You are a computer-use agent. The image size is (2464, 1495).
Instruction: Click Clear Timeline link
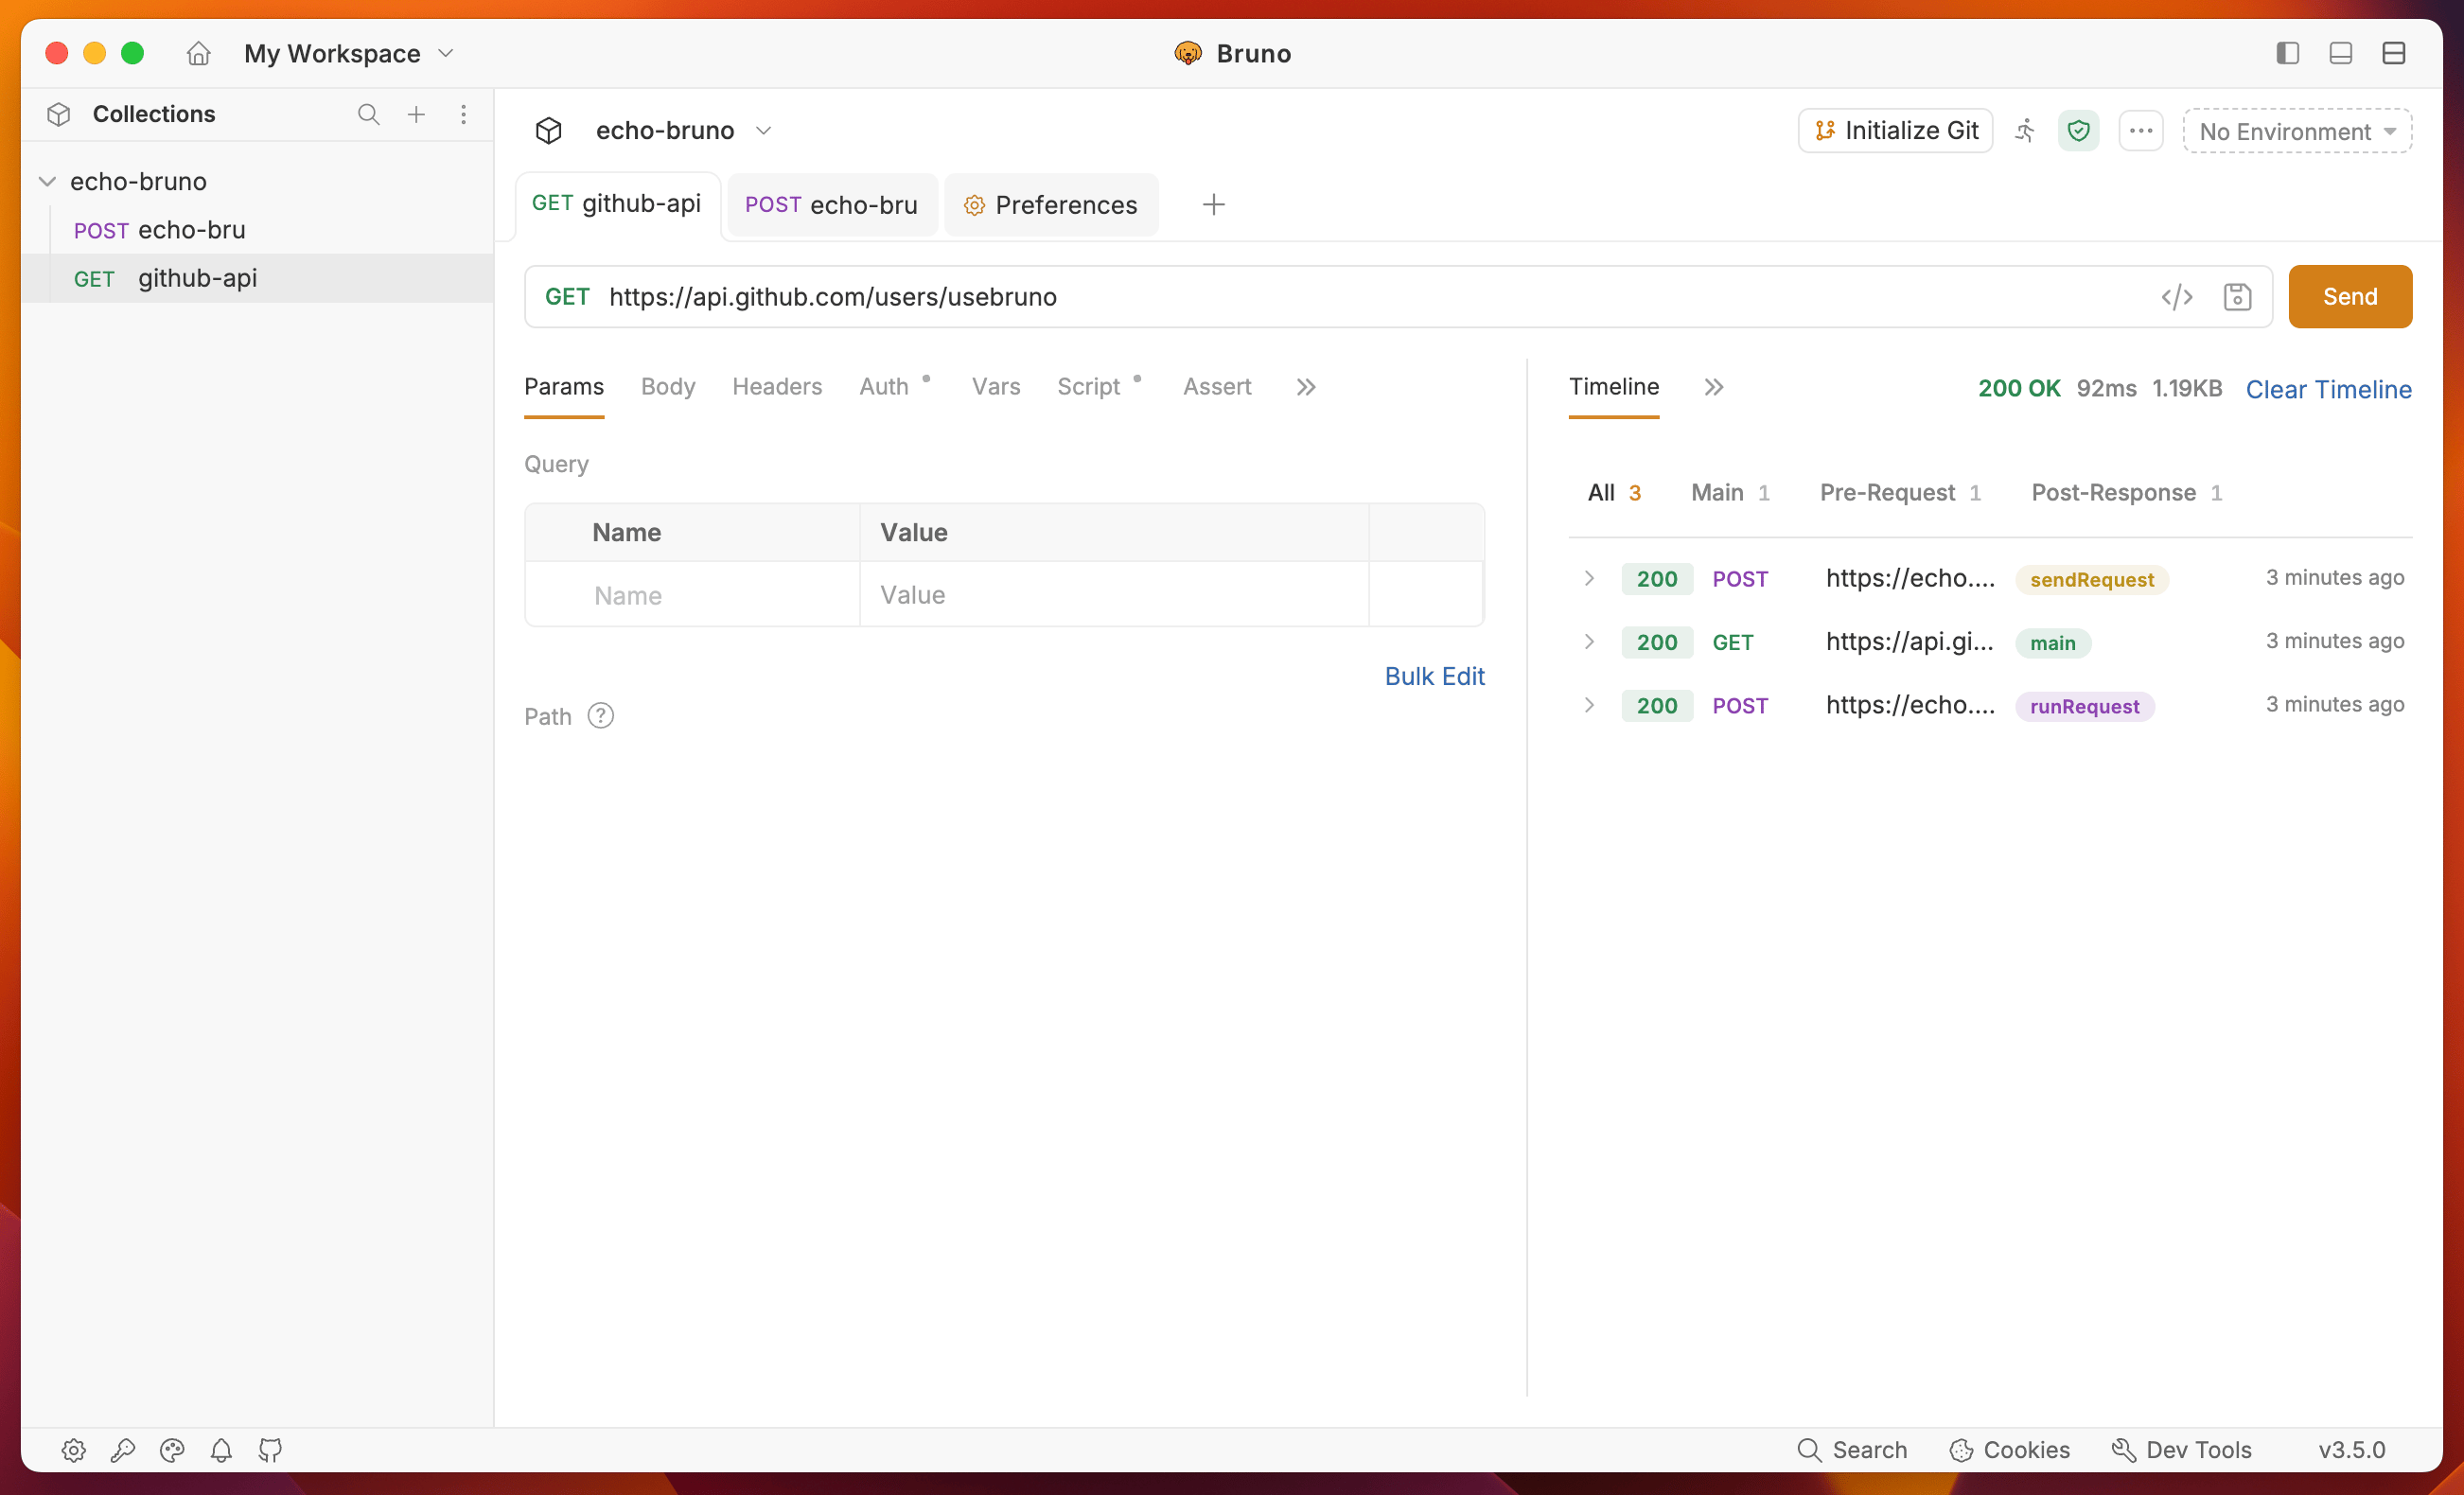coord(2328,389)
